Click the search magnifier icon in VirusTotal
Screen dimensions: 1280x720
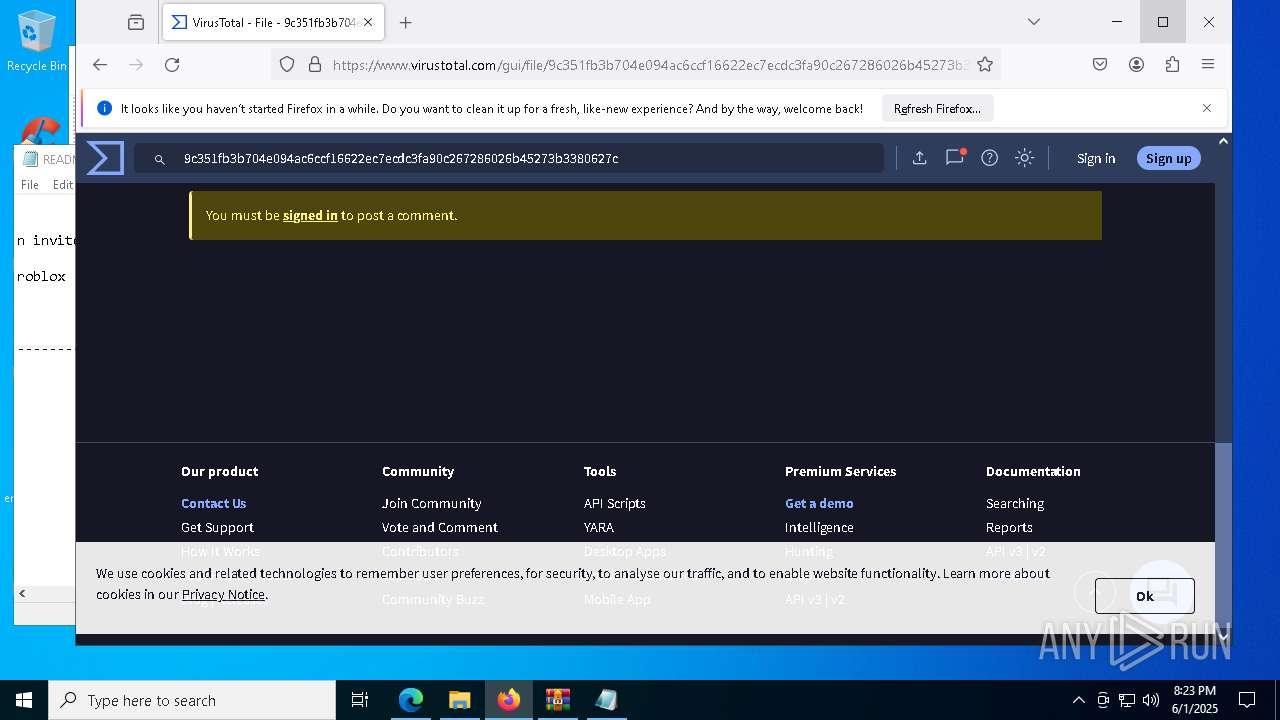159,159
